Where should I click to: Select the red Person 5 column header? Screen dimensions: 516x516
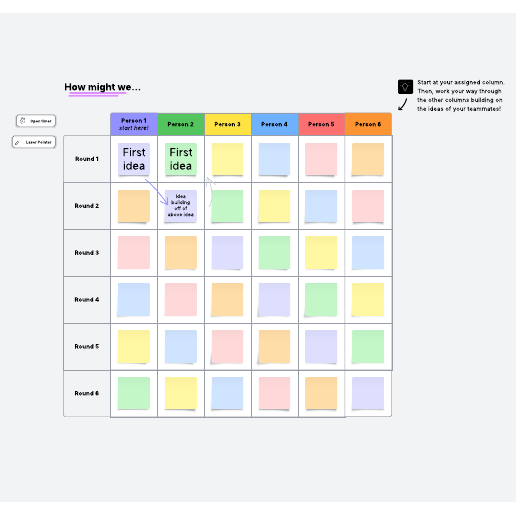point(321,124)
